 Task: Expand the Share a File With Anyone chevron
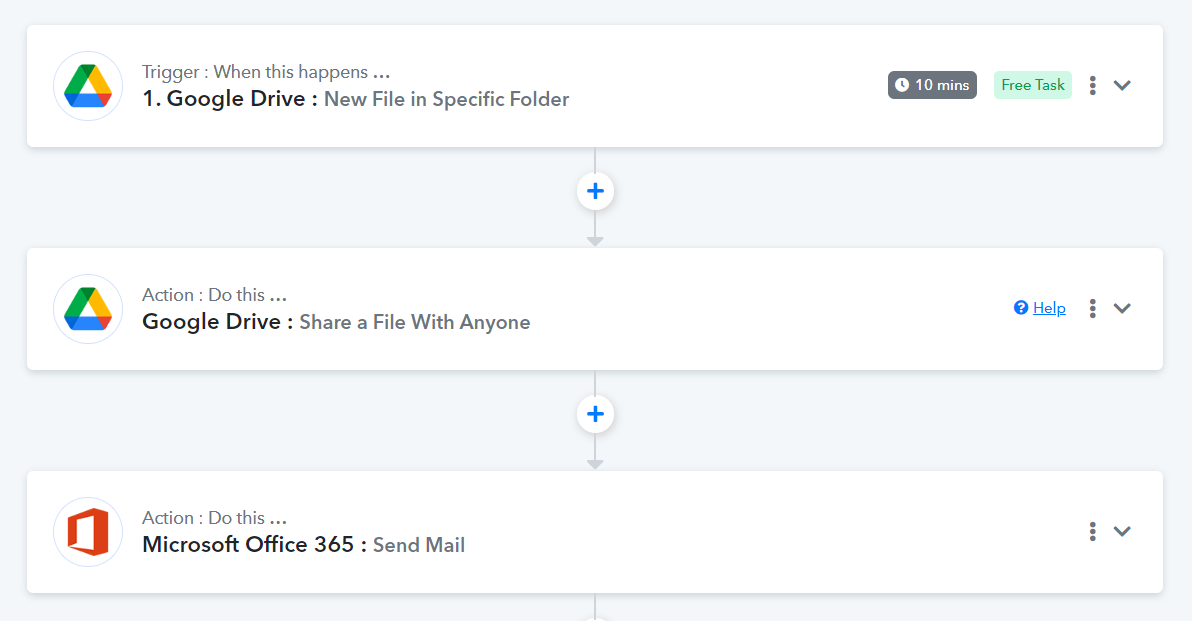1122,308
